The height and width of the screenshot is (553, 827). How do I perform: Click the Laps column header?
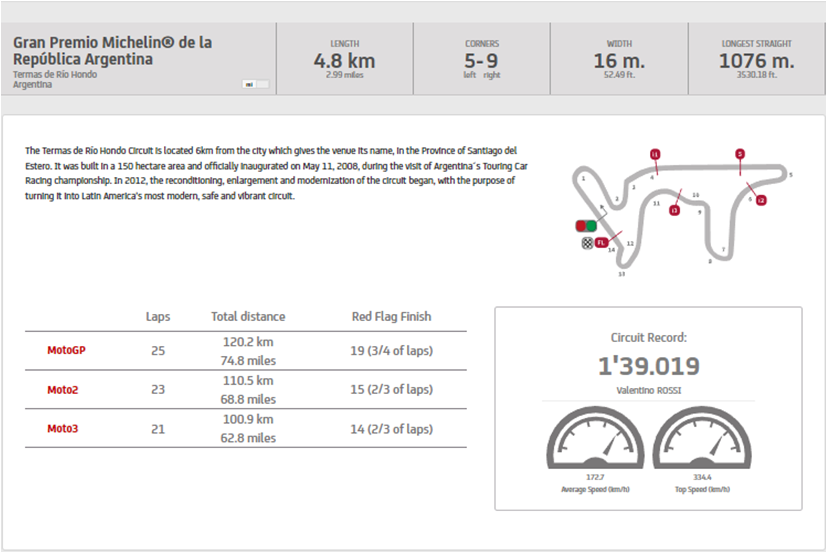pyautogui.click(x=158, y=317)
